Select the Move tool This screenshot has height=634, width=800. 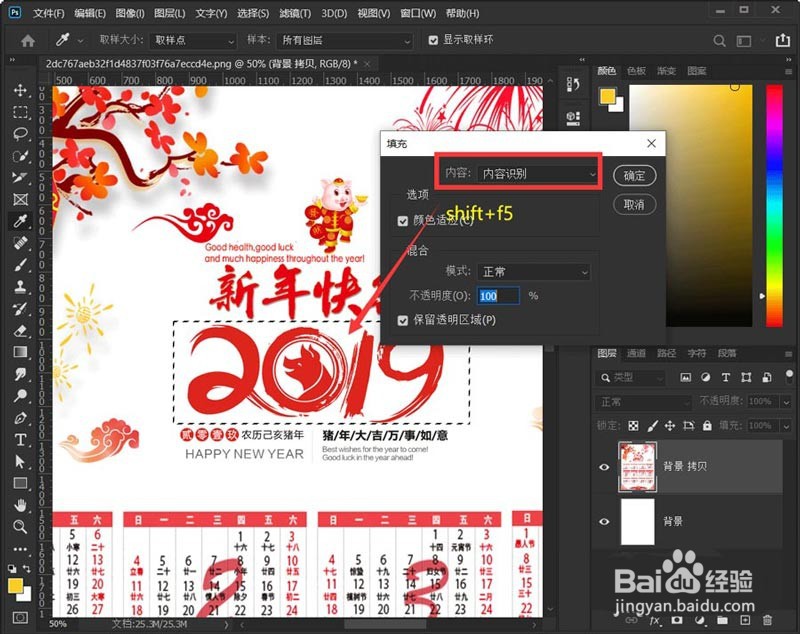click(20, 90)
